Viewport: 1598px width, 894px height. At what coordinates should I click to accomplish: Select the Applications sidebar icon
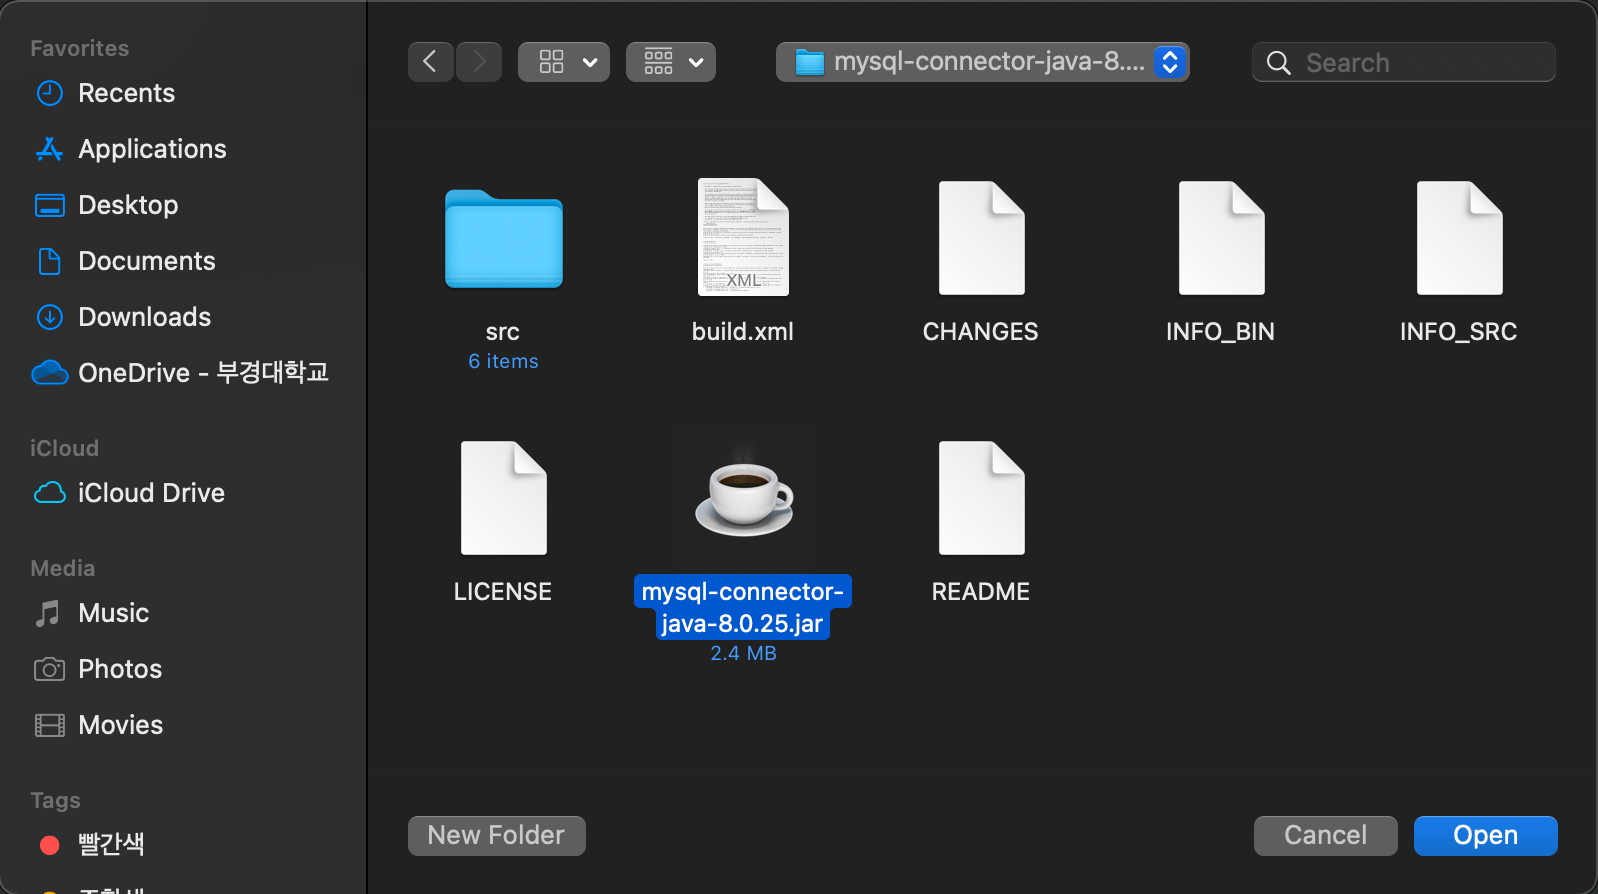[x=49, y=149]
